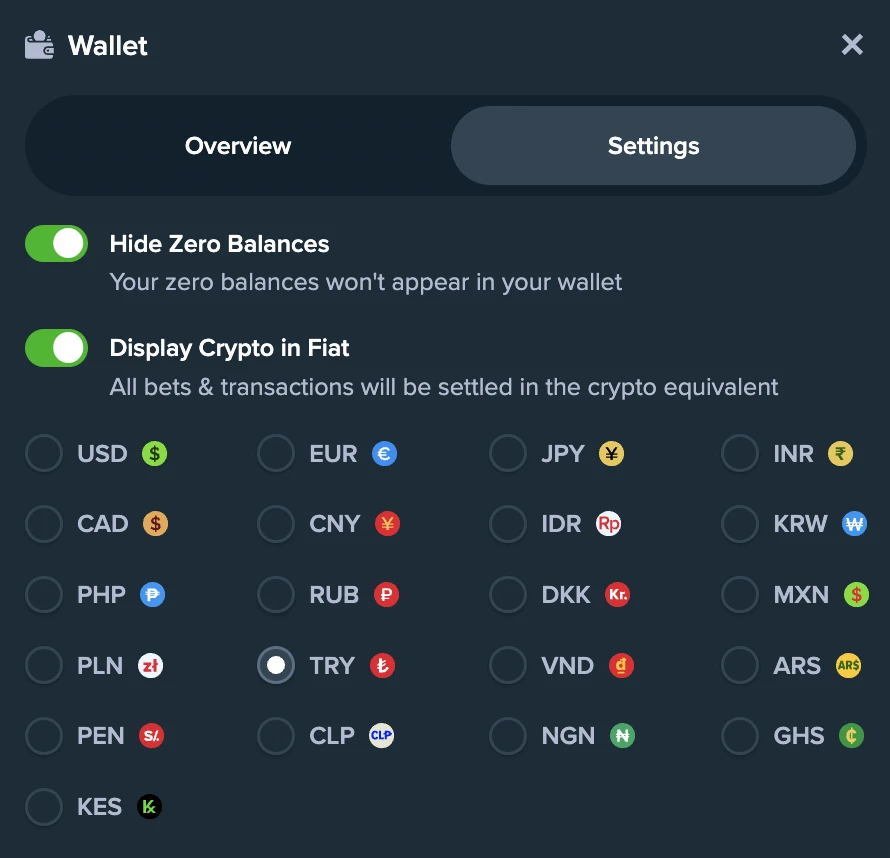Select the USD radio button
The width and height of the screenshot is (890, 858).
point(44,454)
